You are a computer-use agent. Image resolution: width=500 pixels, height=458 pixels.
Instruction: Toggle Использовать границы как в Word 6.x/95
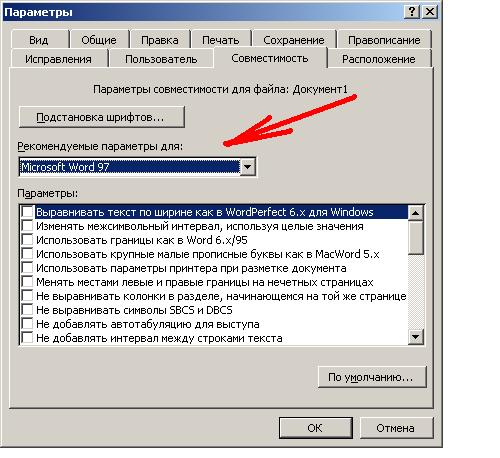(x=27, y=240)
